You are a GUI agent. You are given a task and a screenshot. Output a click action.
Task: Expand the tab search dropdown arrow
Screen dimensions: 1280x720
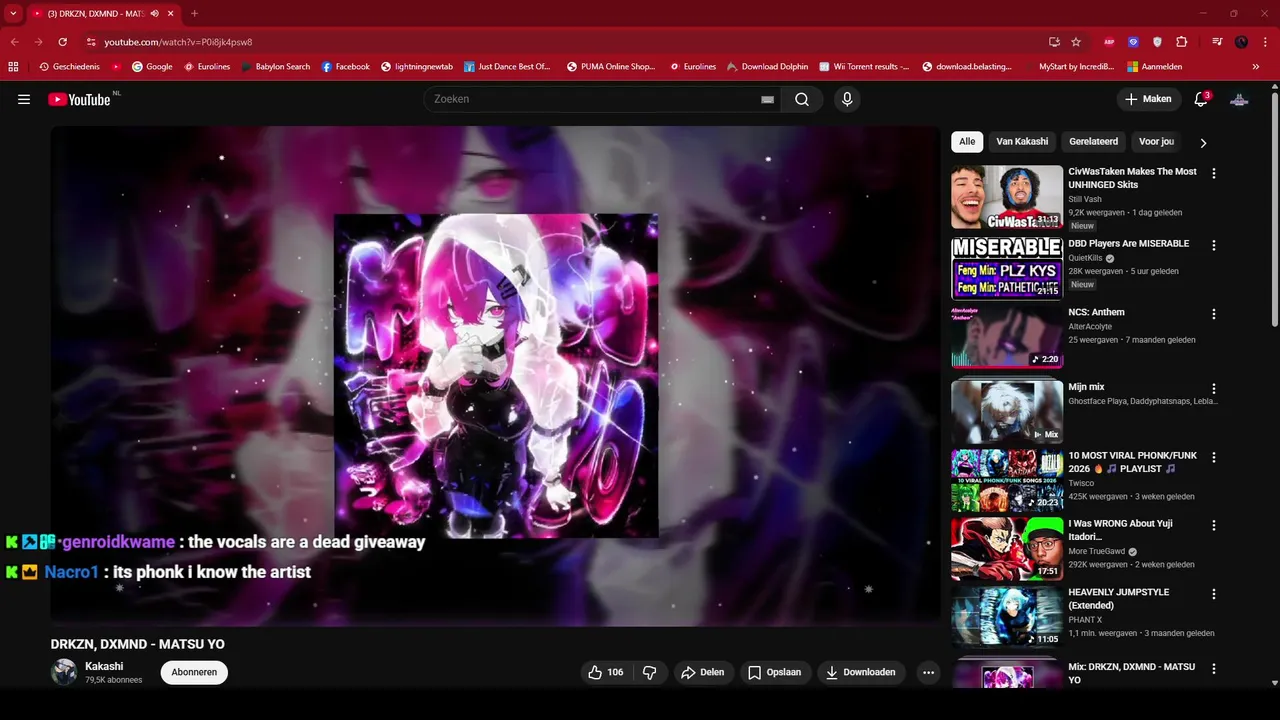(x=13, y=13)
